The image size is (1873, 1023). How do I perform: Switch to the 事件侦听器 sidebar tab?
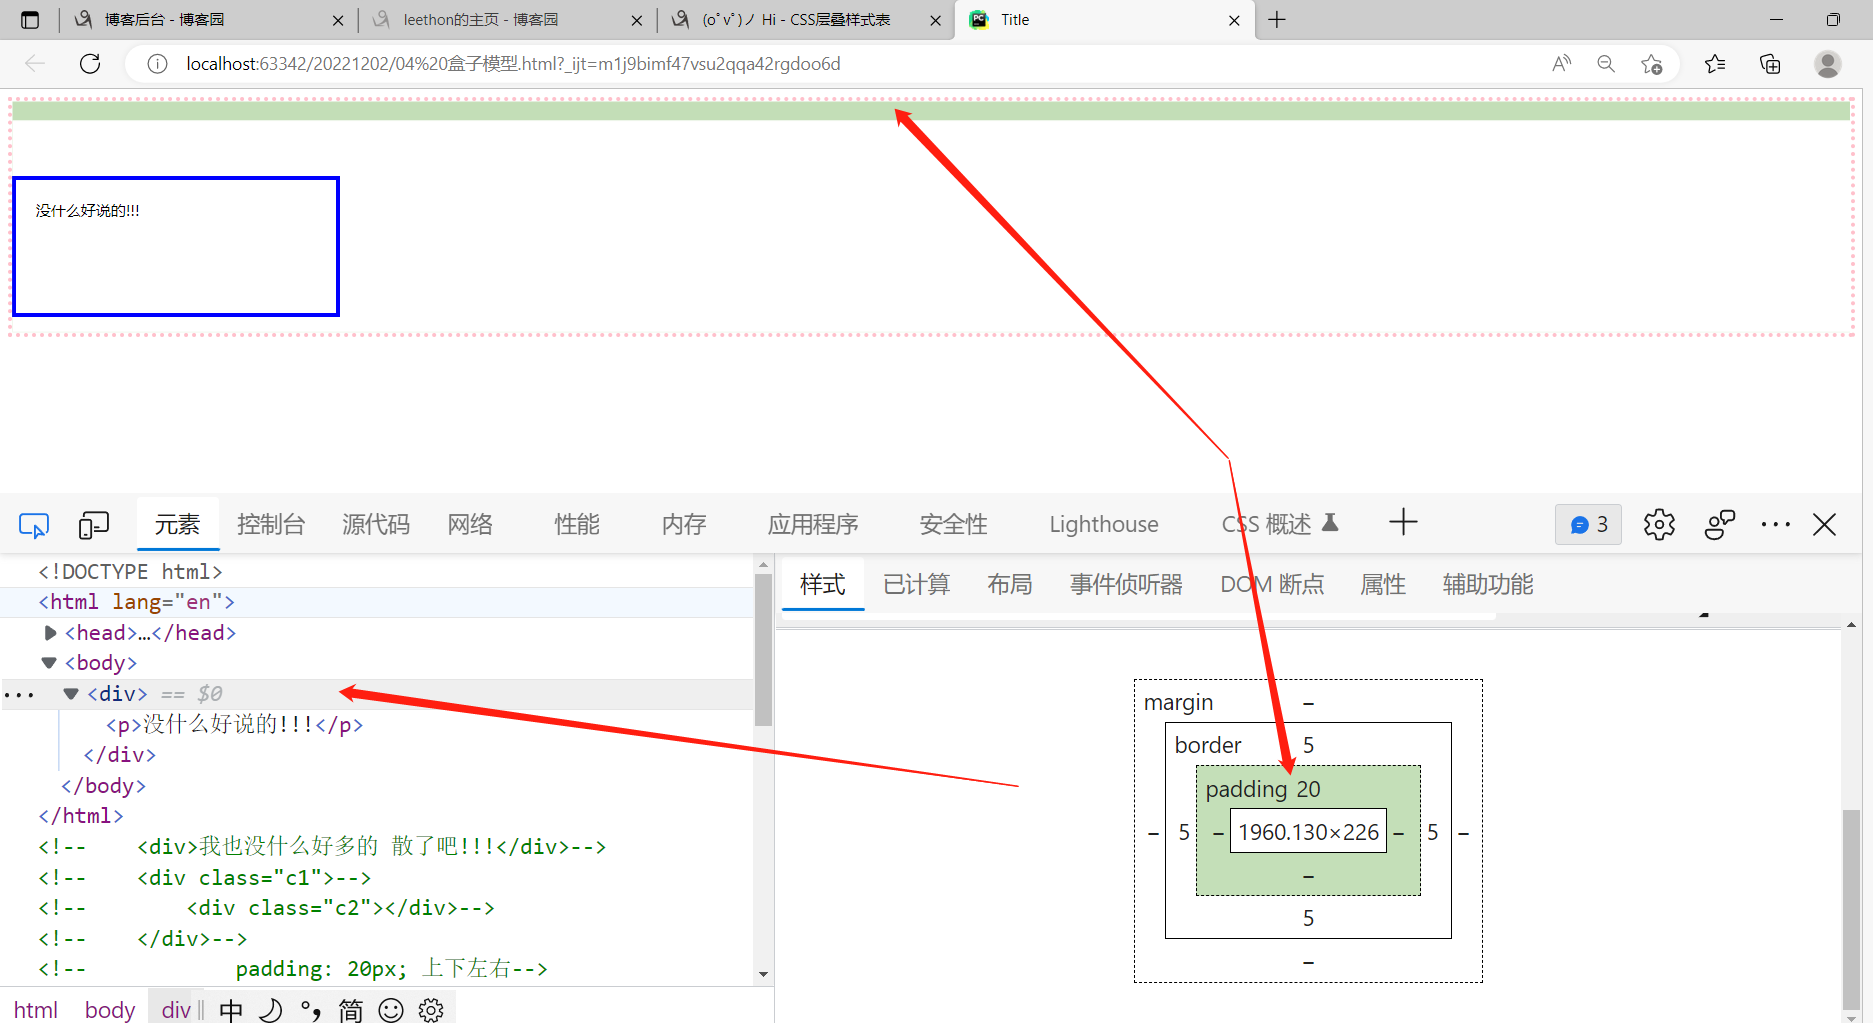click(1126, 585)
